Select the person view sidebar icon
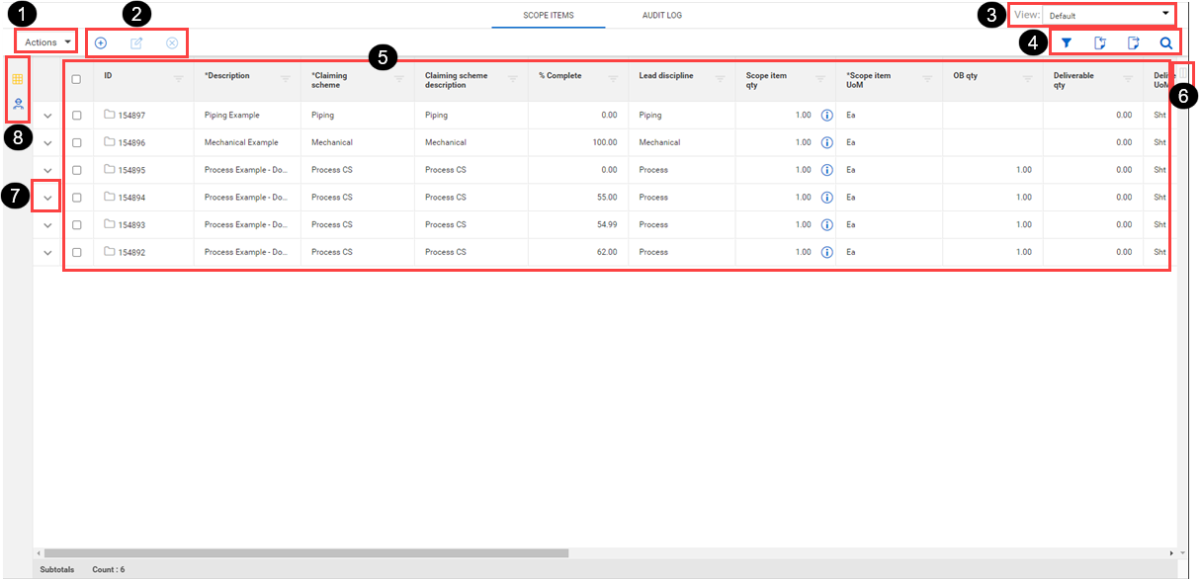This screenshot has height=579, width=1200. pyautogui.click(x=18, y=103)
